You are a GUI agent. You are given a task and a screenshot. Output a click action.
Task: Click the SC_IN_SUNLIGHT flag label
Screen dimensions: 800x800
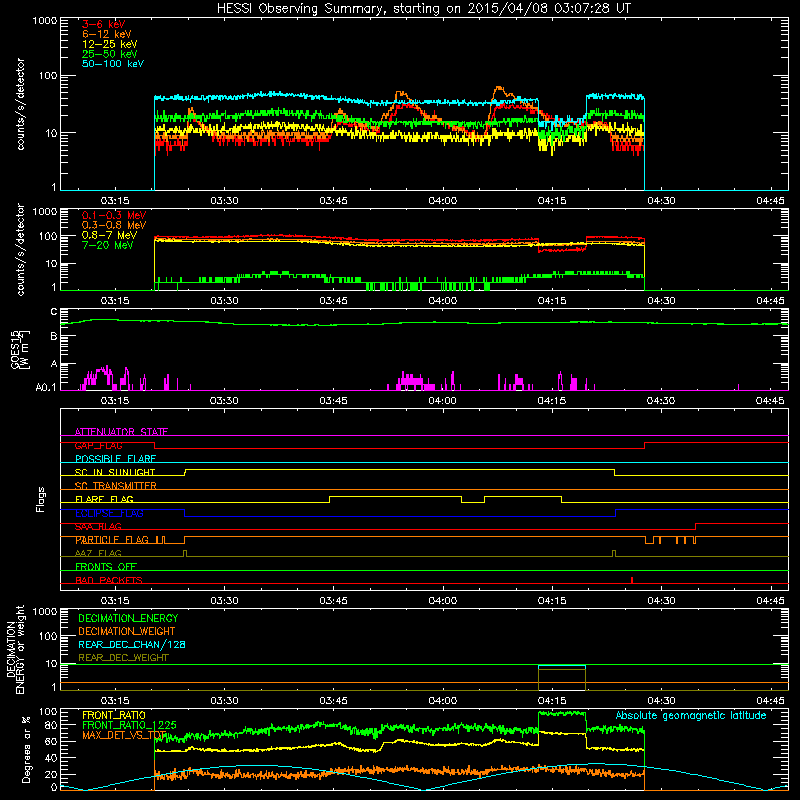115,472
